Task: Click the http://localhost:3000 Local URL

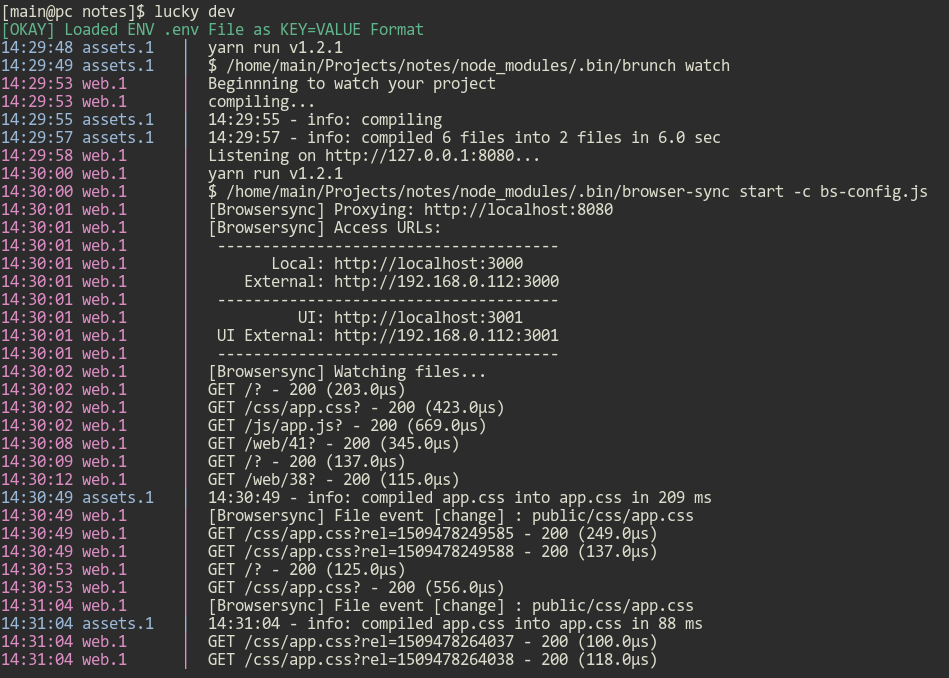Action: tap(428, 264)
